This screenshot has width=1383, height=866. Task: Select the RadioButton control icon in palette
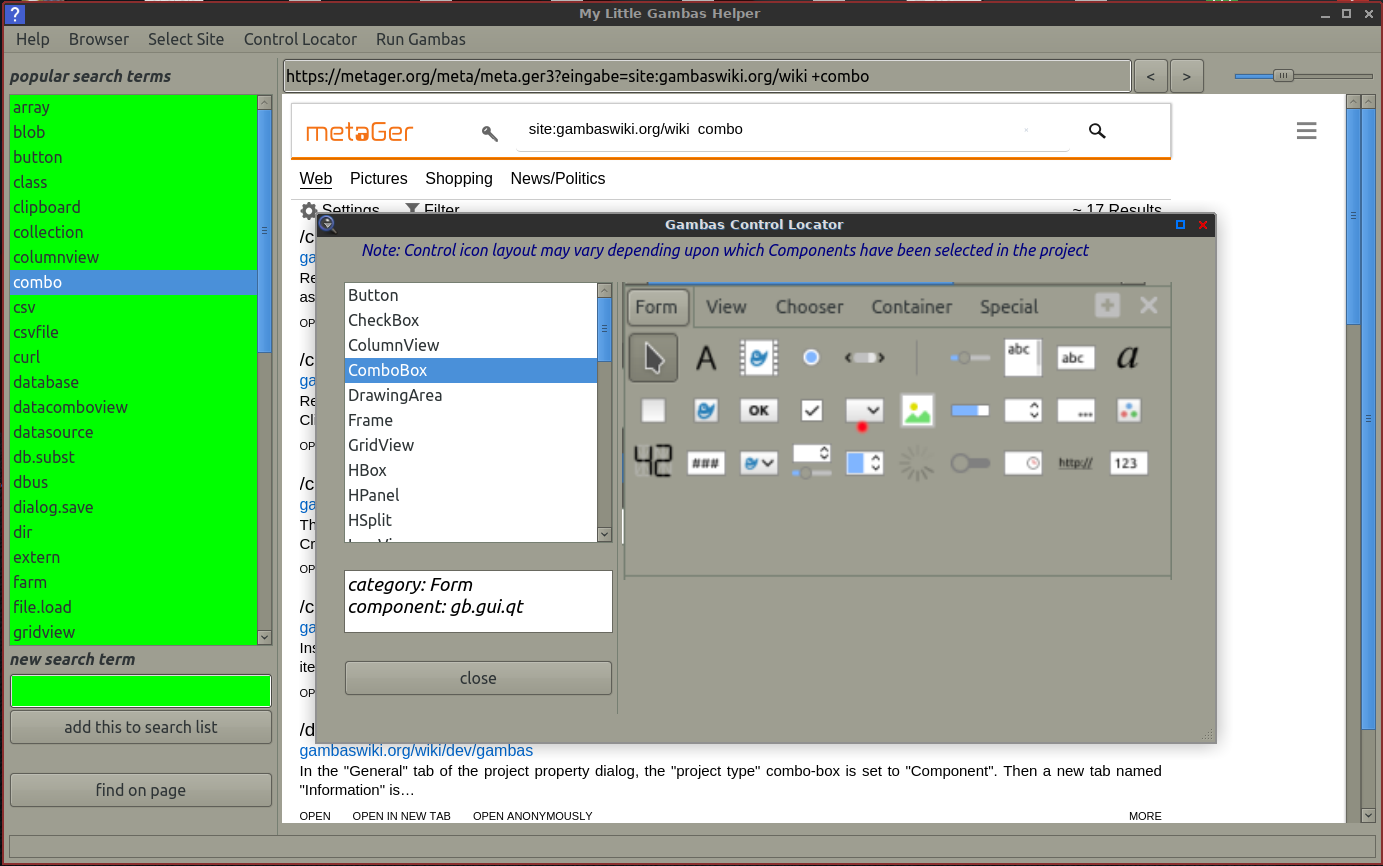tap(811, 357)
